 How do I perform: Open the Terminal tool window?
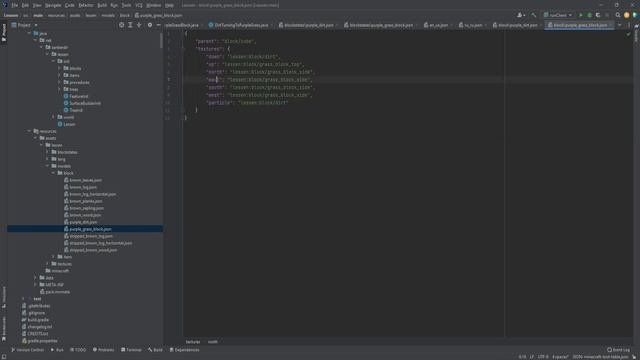tap(131, 350)
